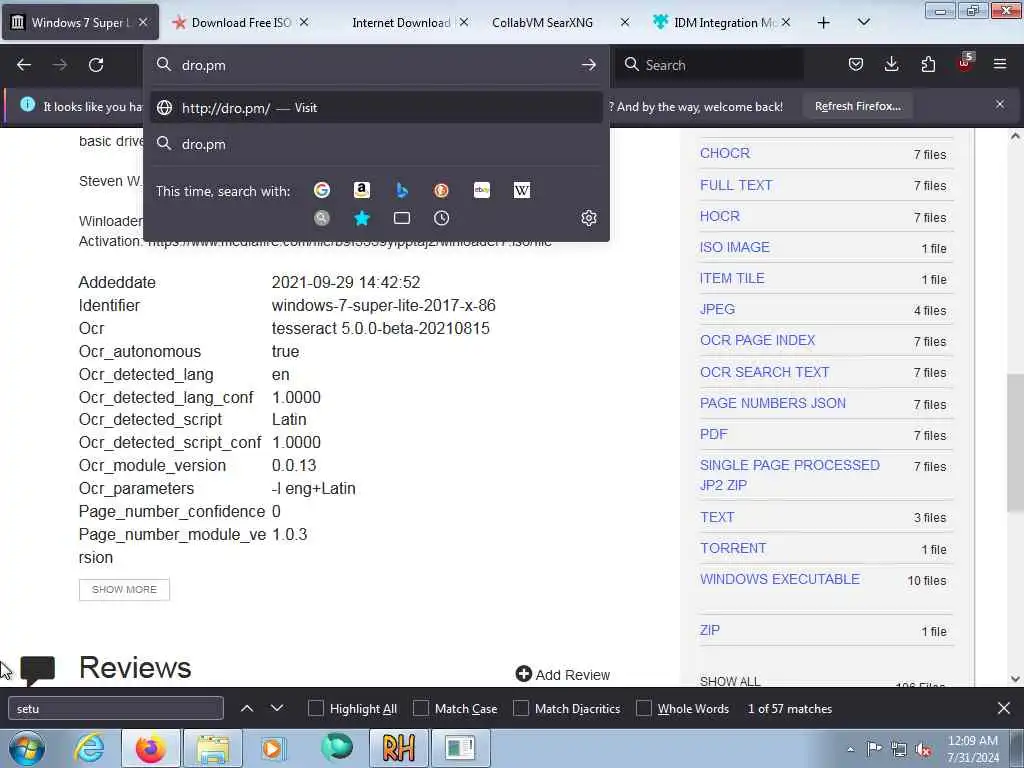1024x768 pixels.
Task: Enable Match Diacritics checkbox
Action: pyautogui.click(x=521, y=709)
